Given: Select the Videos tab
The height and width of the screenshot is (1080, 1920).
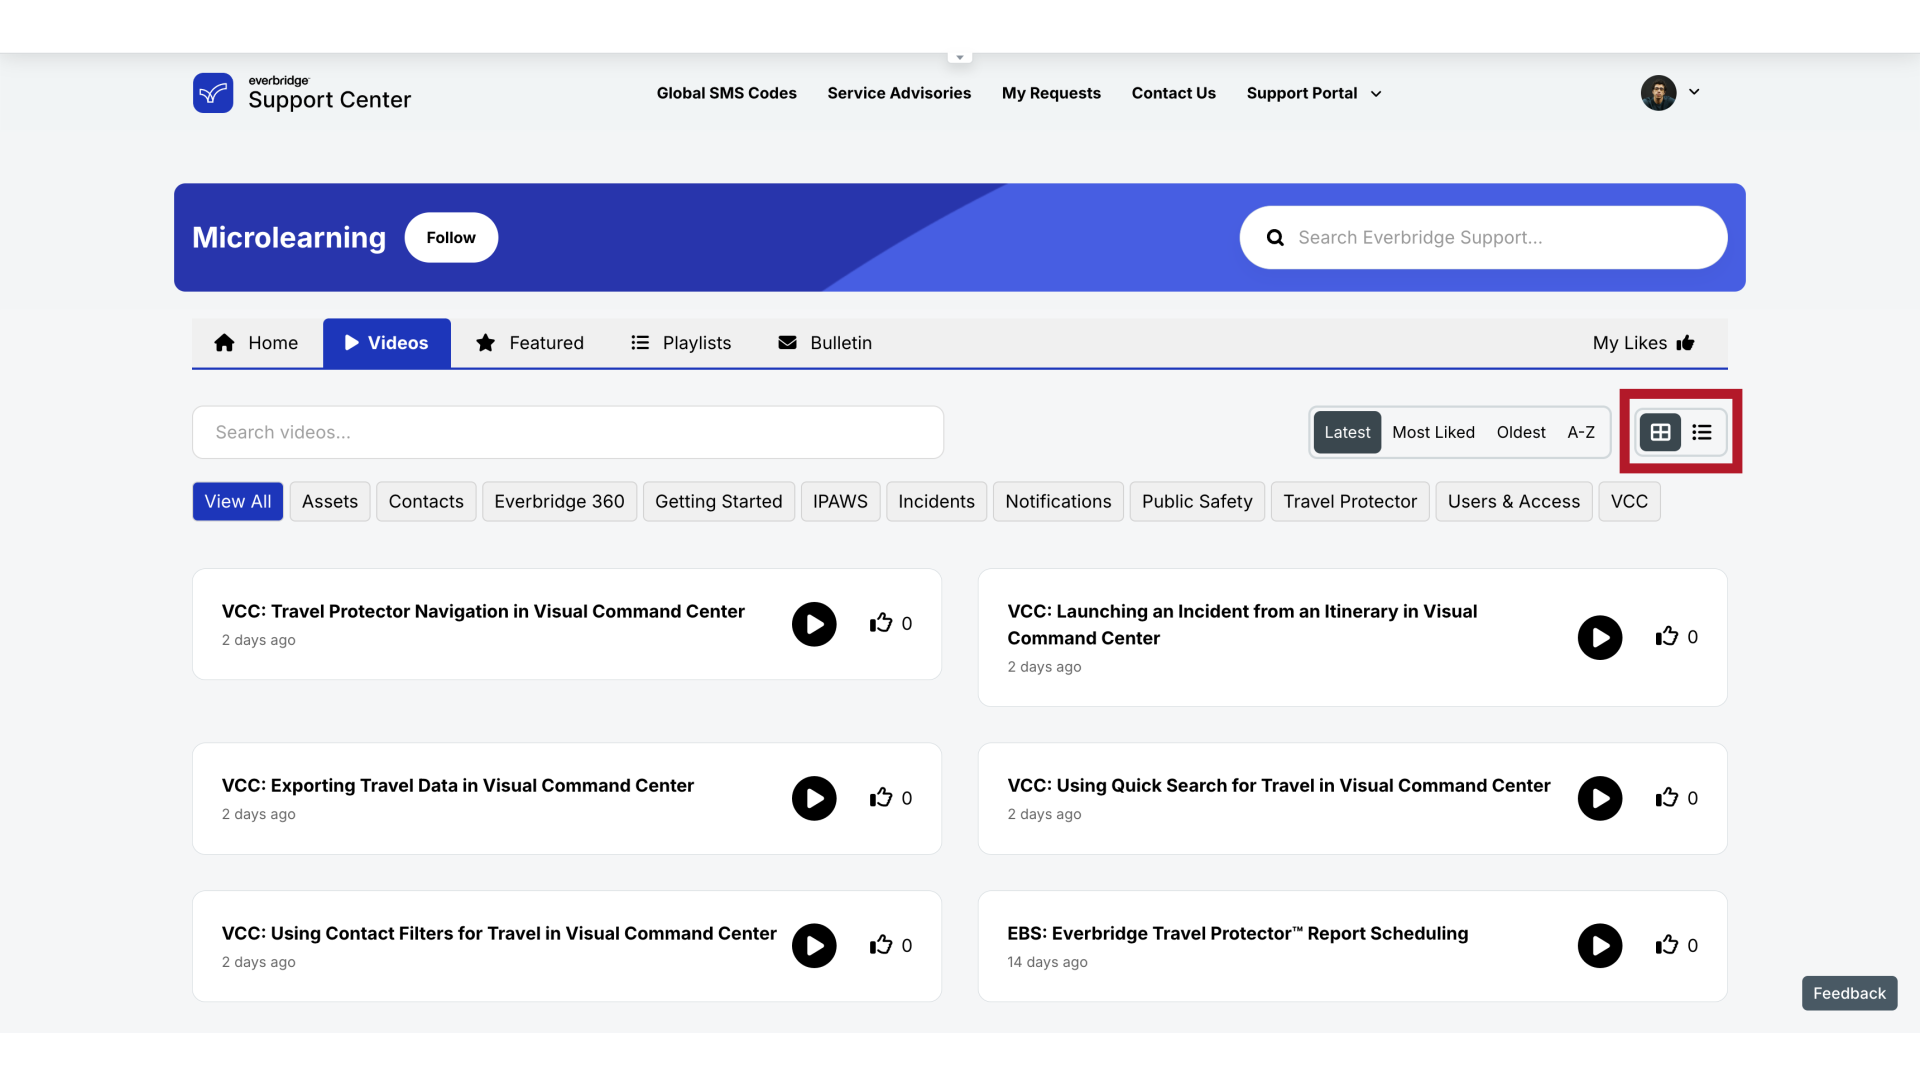Looking at the screenshot, I should [x=386, y=343].
